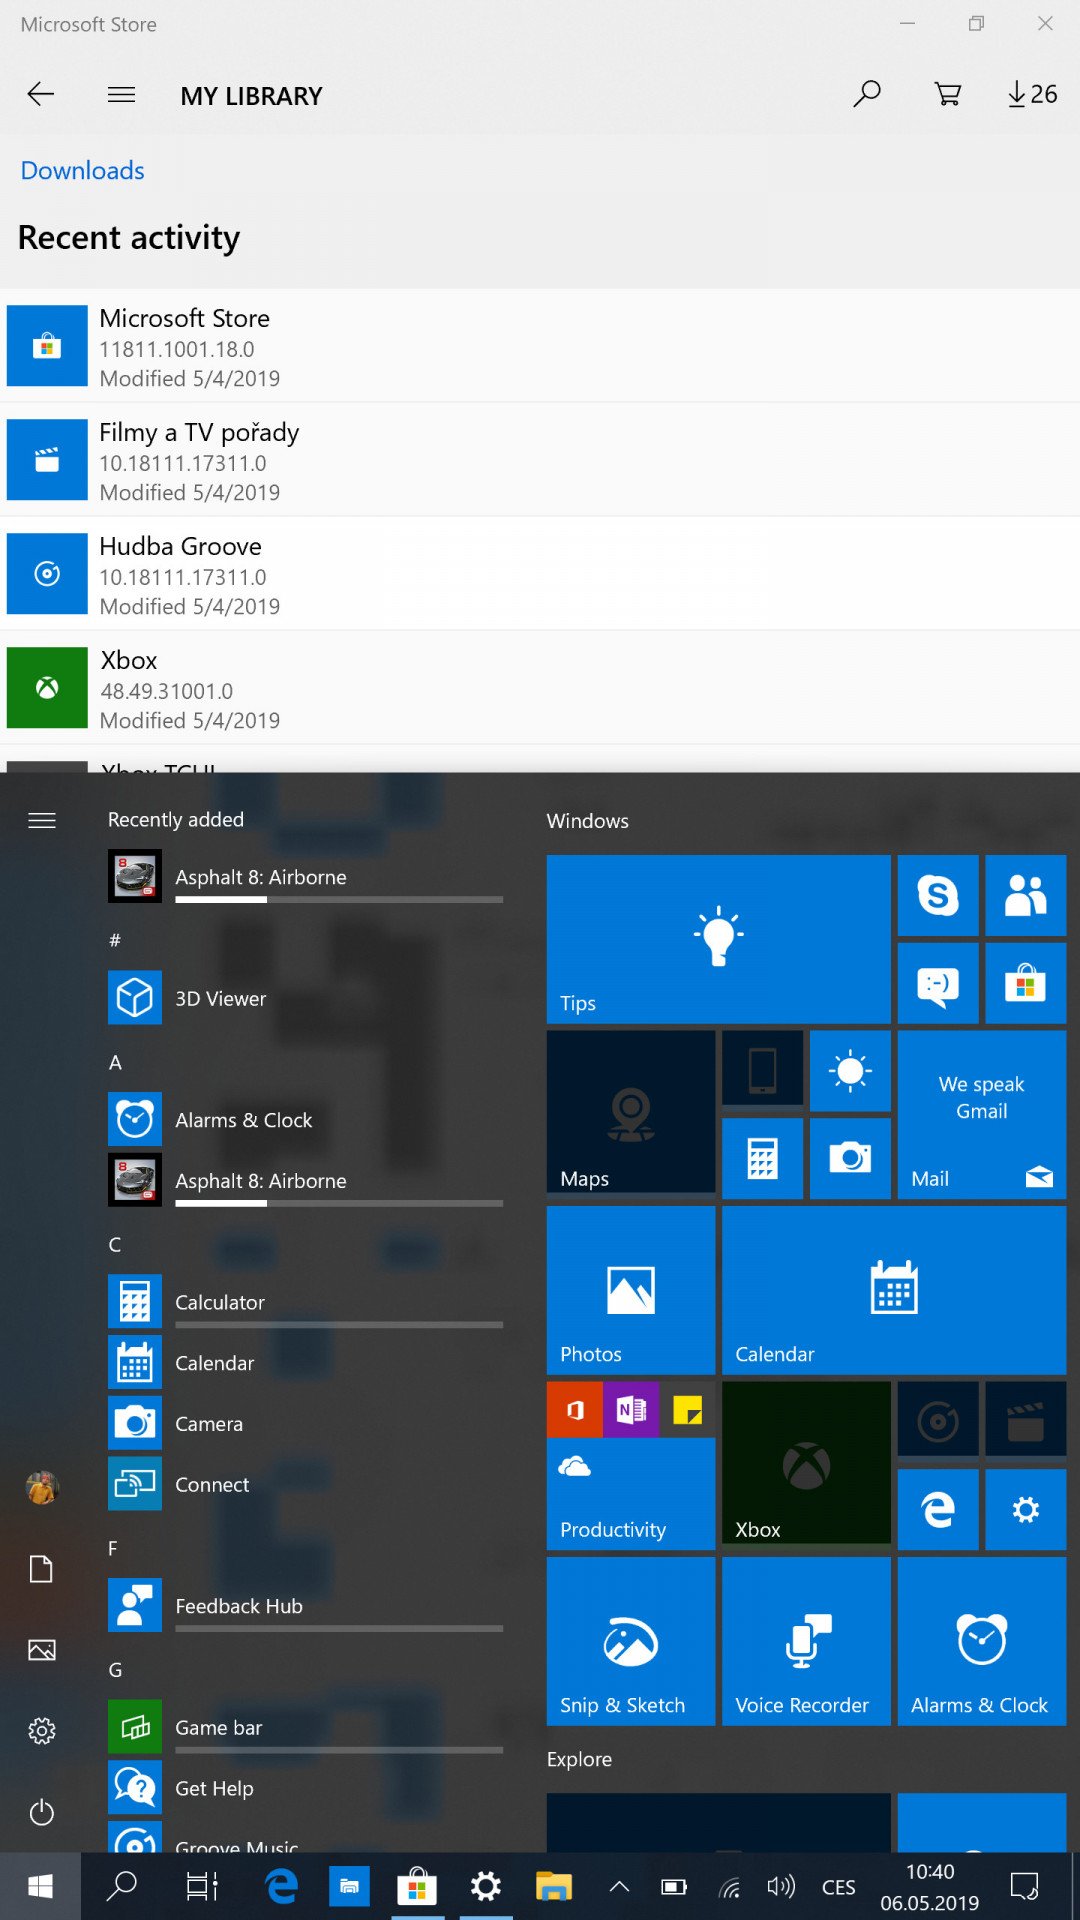Viewport: 1080px width, 1920px height.
Task: Open Task View on taskbar
Action: point(202,1886)
